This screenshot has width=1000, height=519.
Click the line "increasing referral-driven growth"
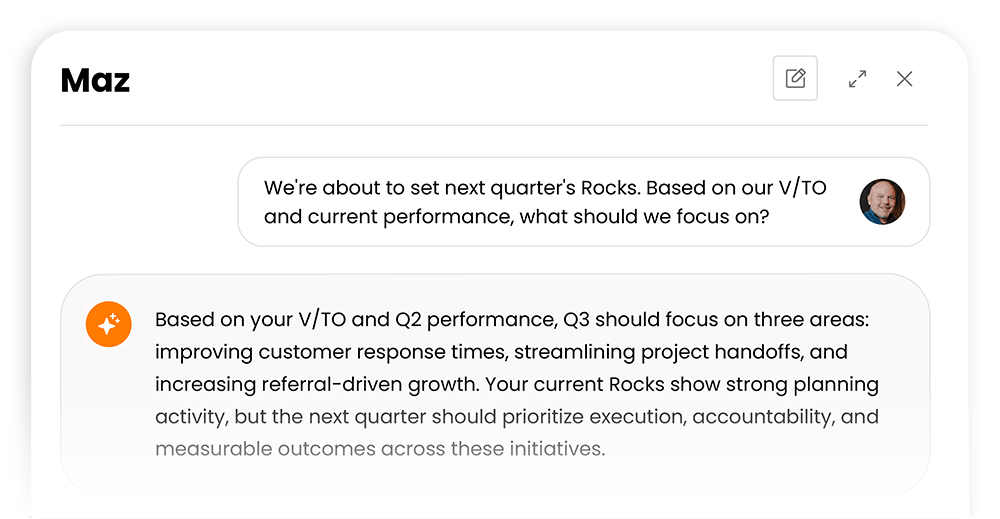coord(317,384)
